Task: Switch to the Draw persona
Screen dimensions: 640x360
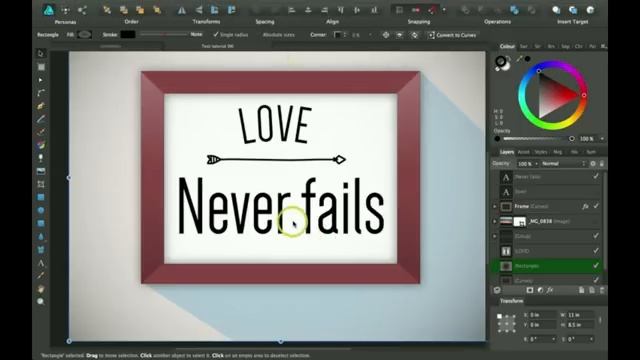Action: tap(49, 10)
